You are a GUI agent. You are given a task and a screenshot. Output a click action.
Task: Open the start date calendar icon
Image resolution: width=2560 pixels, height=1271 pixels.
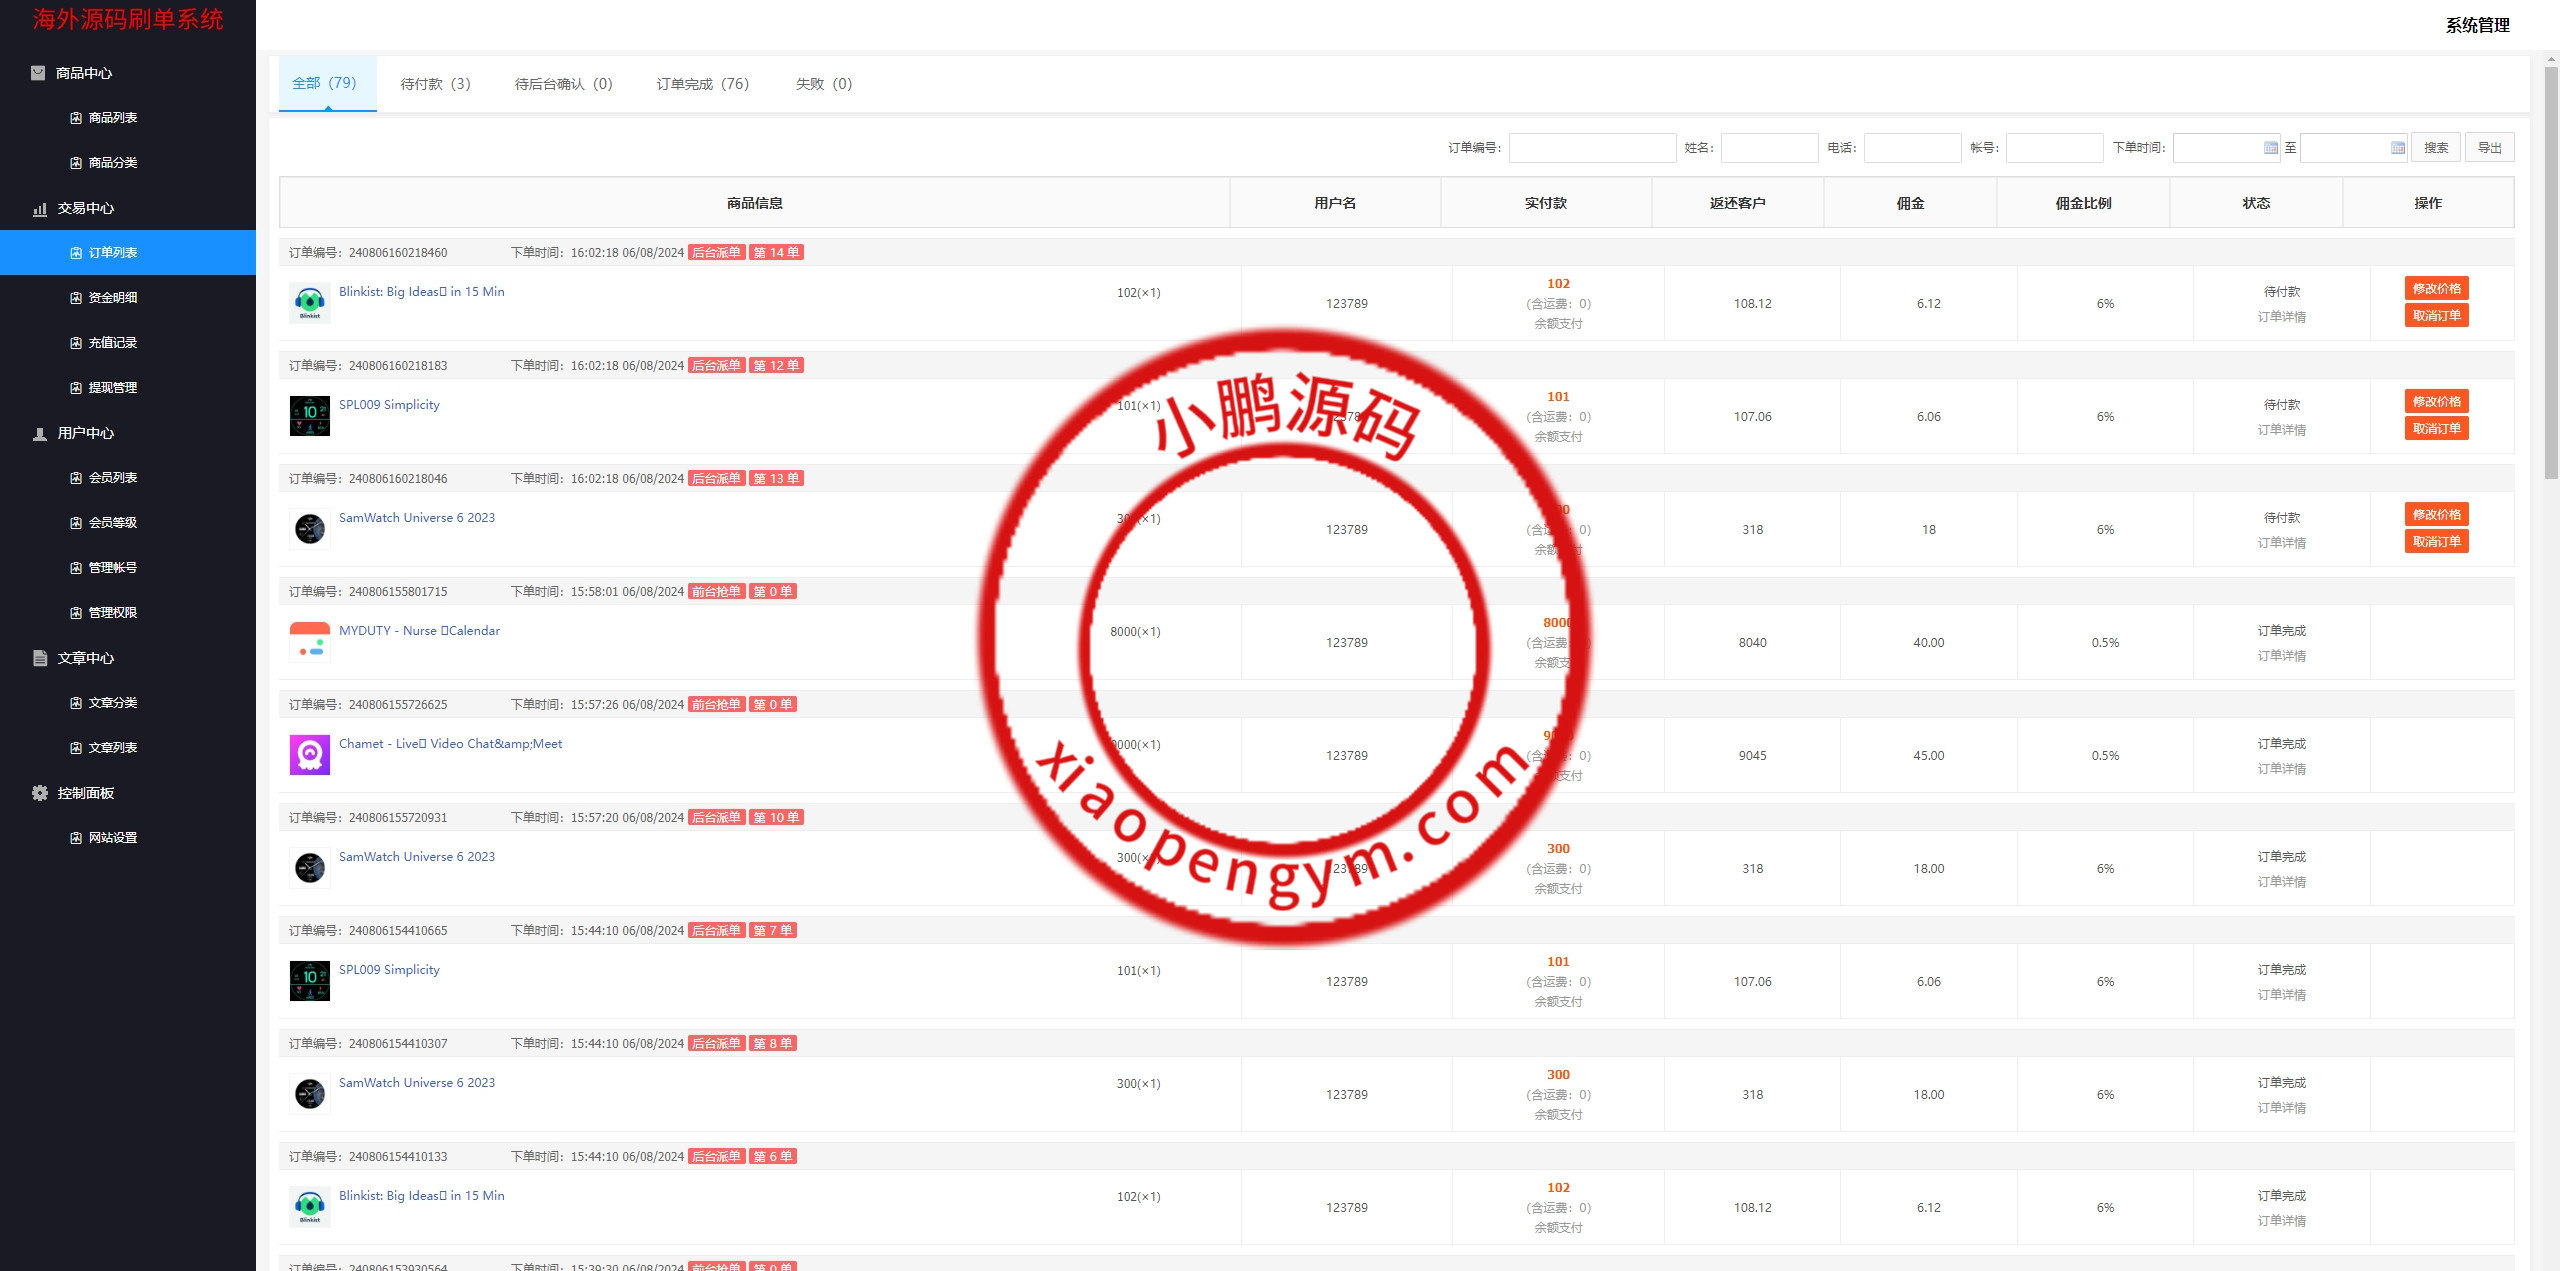pyautogui.click(x=2270, y=148)
